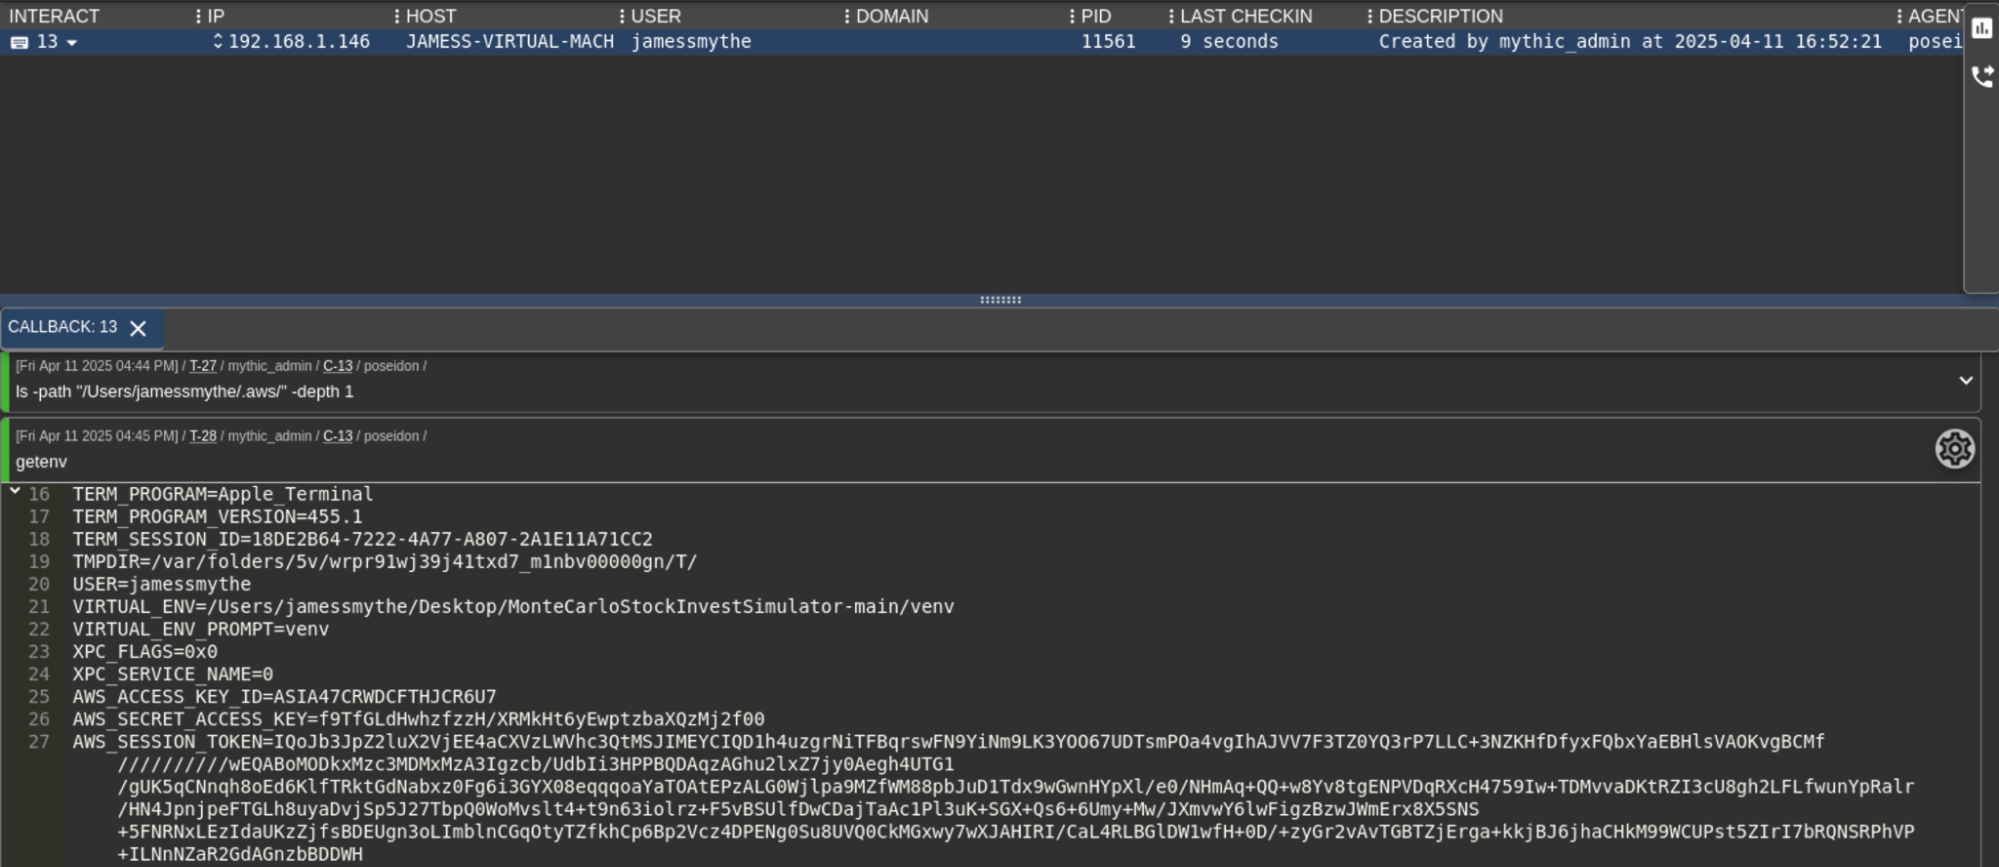The width and height of the screenshot is (1999, 867).
Task: Click the phone forward icon in right sidebar
Action: click(1981, 77)
